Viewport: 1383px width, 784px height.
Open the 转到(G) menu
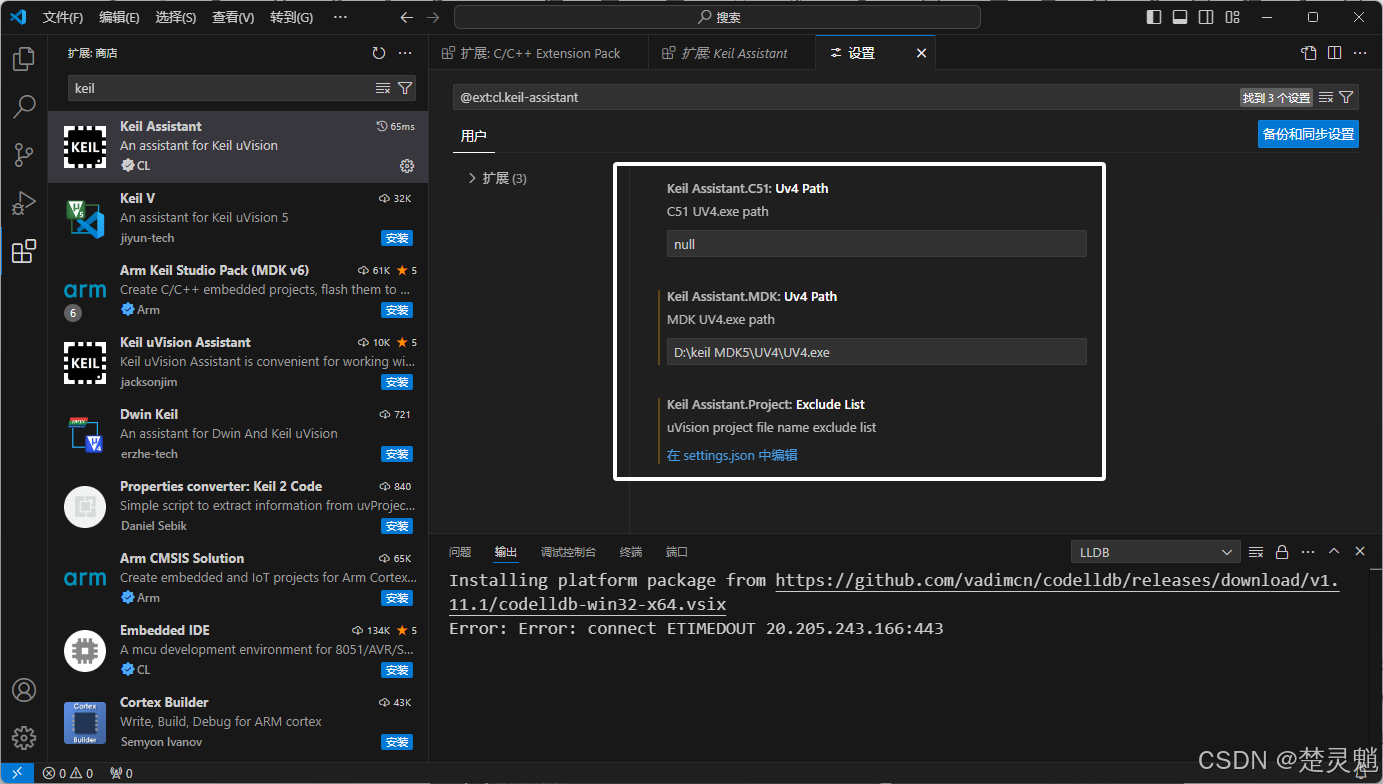coord(291,17)
